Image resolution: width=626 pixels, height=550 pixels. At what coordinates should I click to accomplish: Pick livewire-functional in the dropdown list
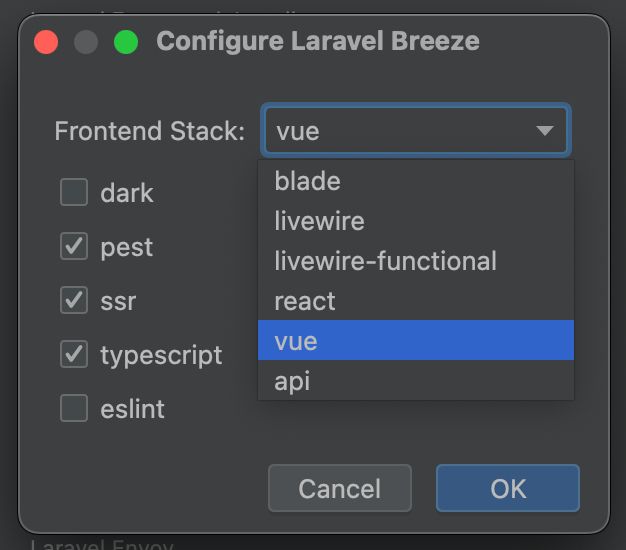(x=416, y=260)
